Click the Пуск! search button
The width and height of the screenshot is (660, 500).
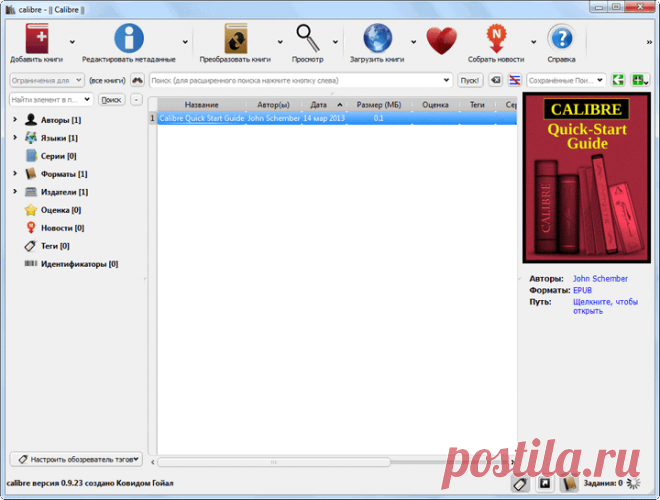(x=470, y=80)
